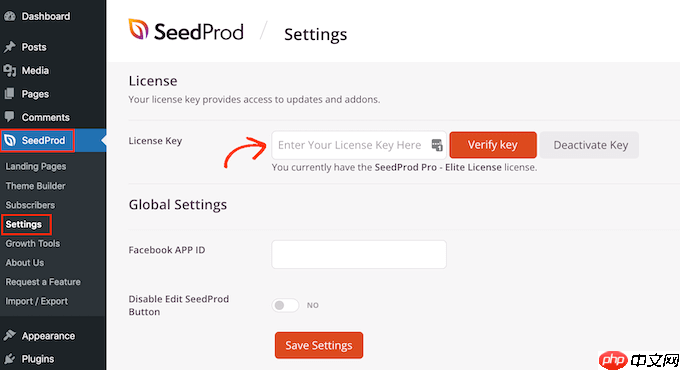Screen dimensions: 680x370
Task: Click the Plugins plug icon
Action: [x=10, y=359]
